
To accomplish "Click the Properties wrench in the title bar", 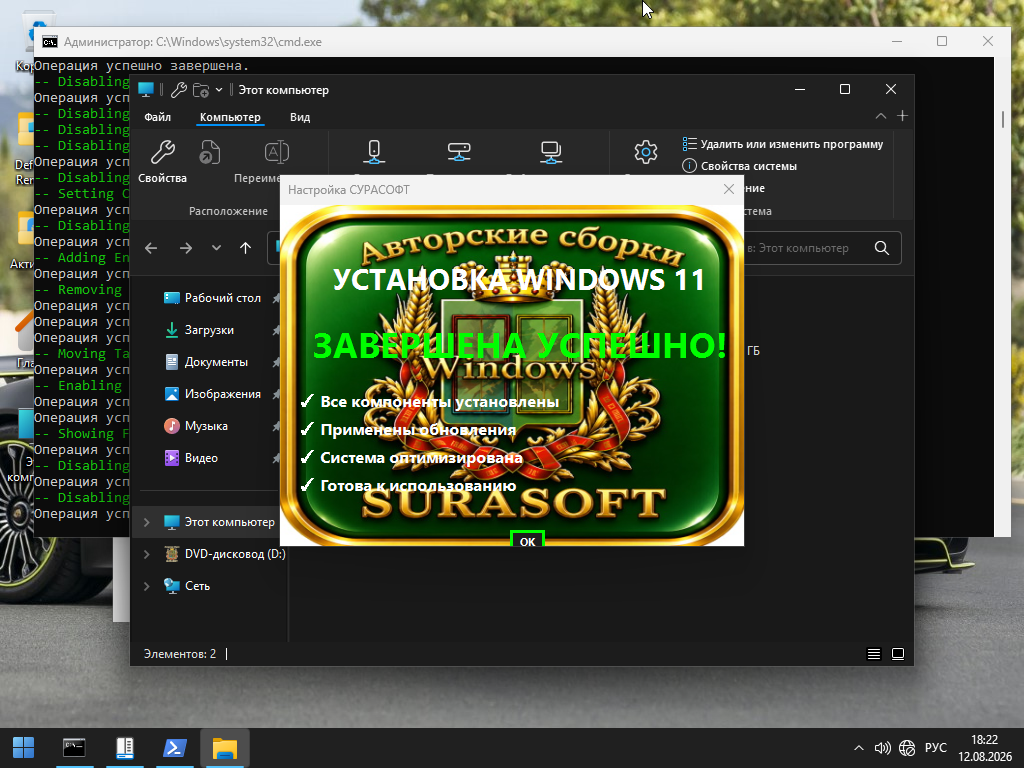I will (x=178, y=89).
